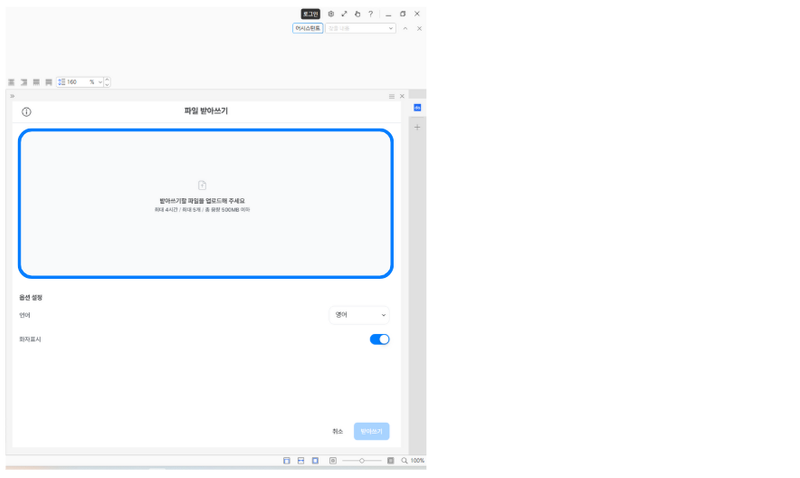Click the file upload drop area

point(206,204)
